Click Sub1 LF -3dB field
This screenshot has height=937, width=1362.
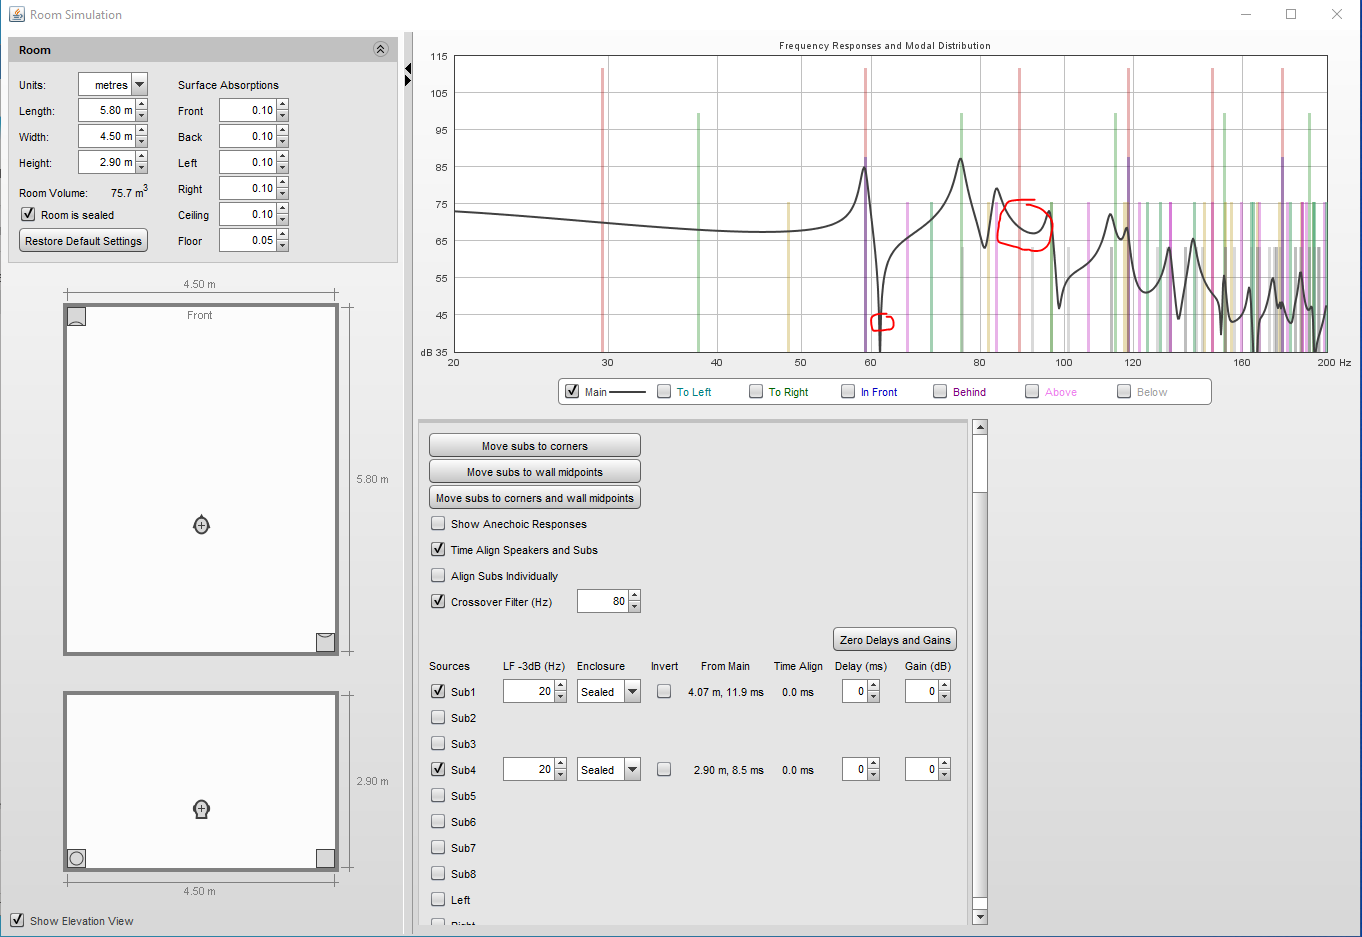528,691
